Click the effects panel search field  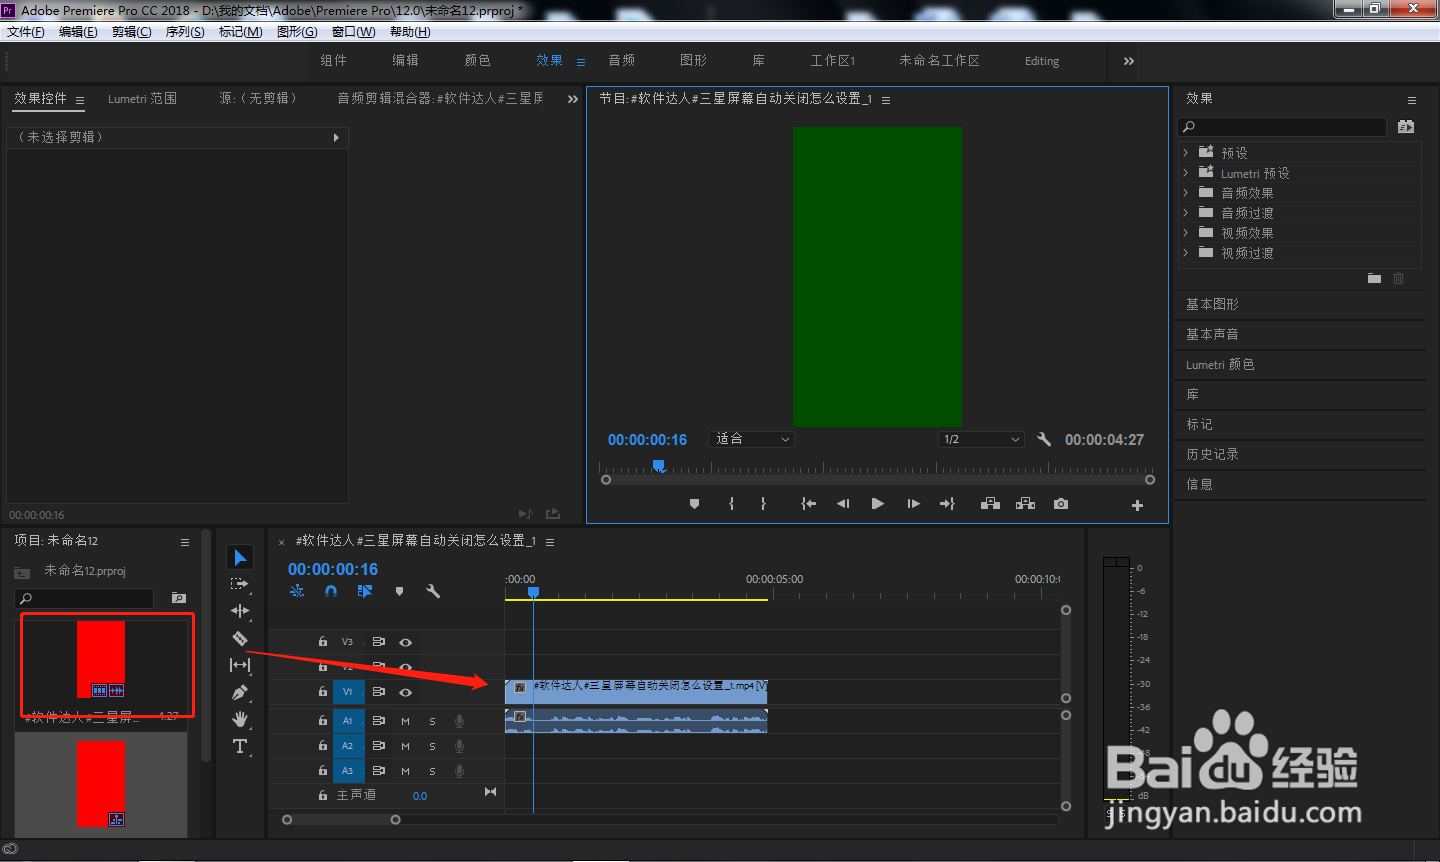1283,127
